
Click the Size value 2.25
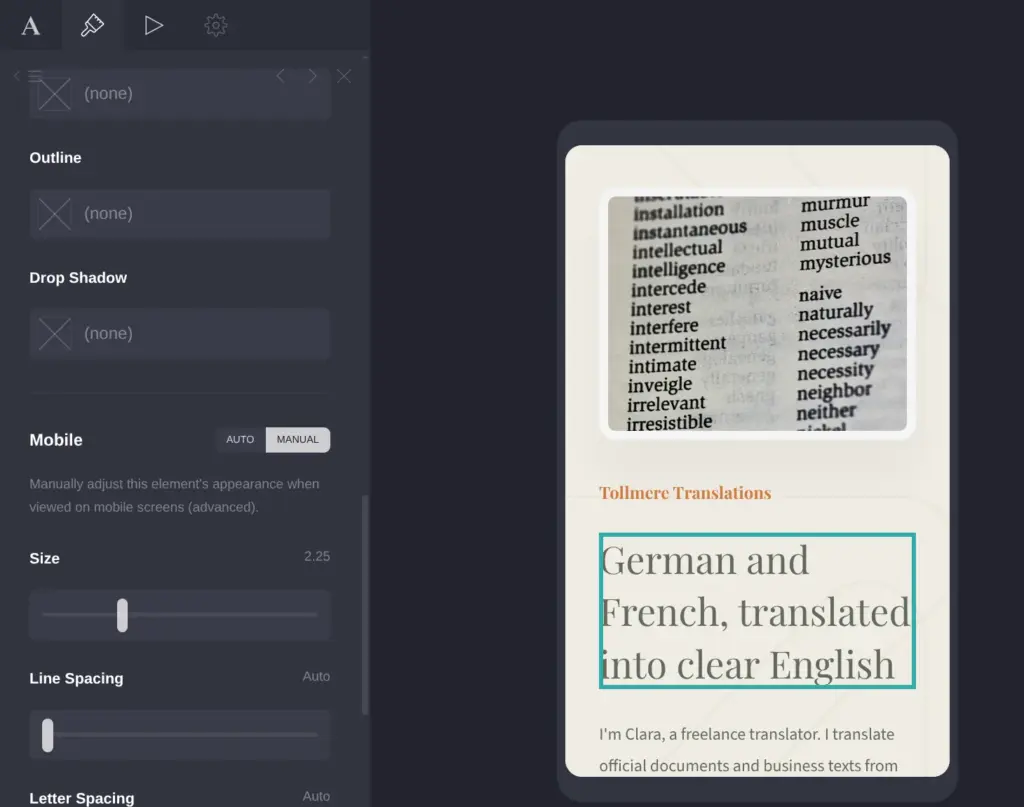click(317, 557)
